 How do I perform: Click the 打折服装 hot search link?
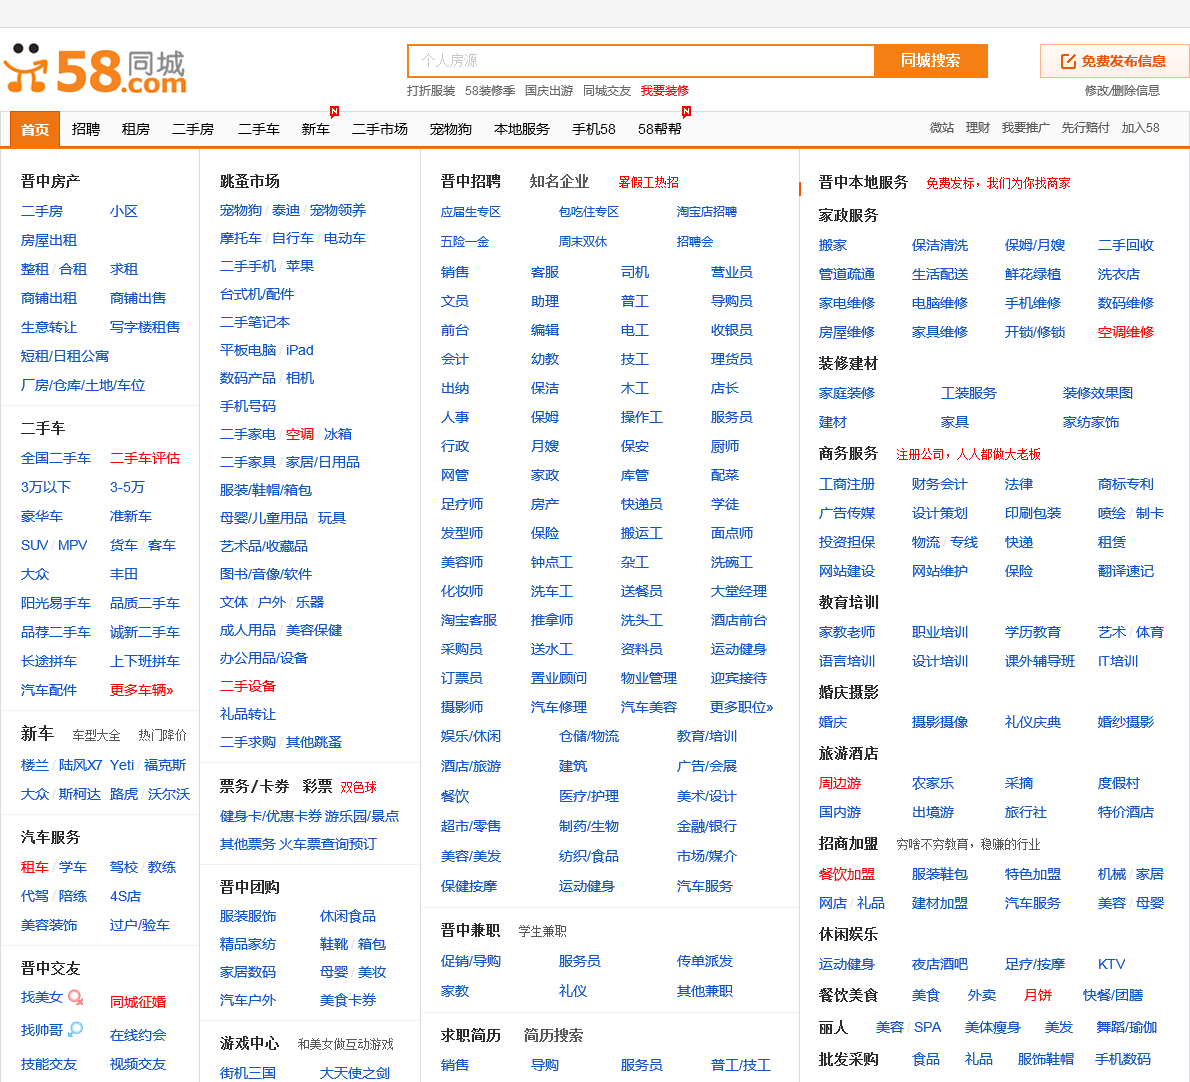tap(431, 91)
